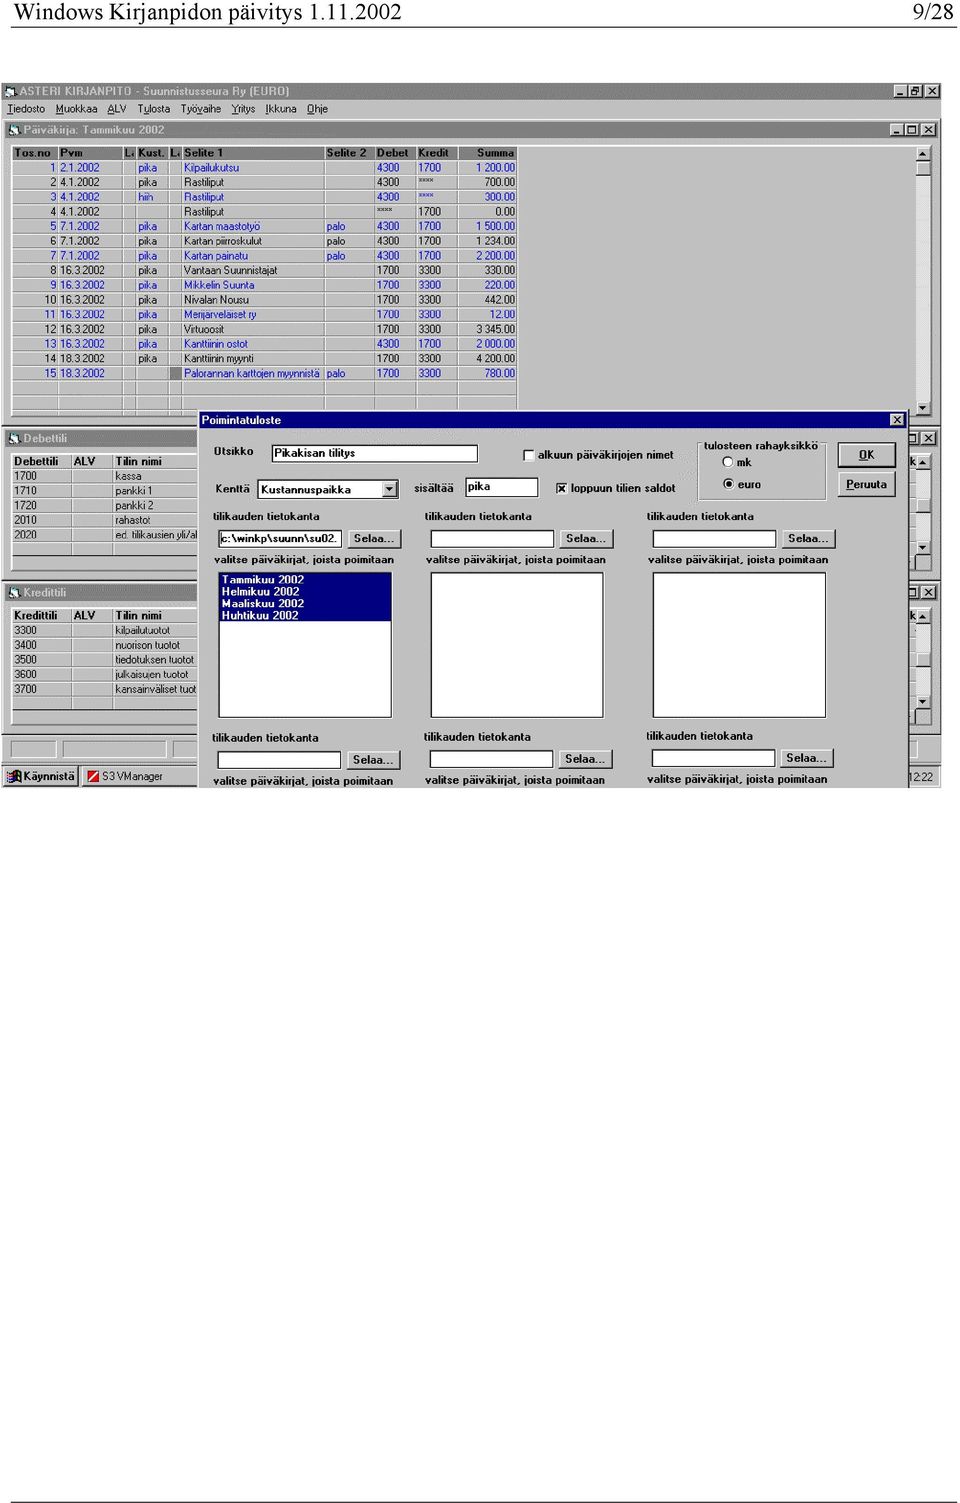Select Helmikuu 2002 in journal list

click(305, 592)
